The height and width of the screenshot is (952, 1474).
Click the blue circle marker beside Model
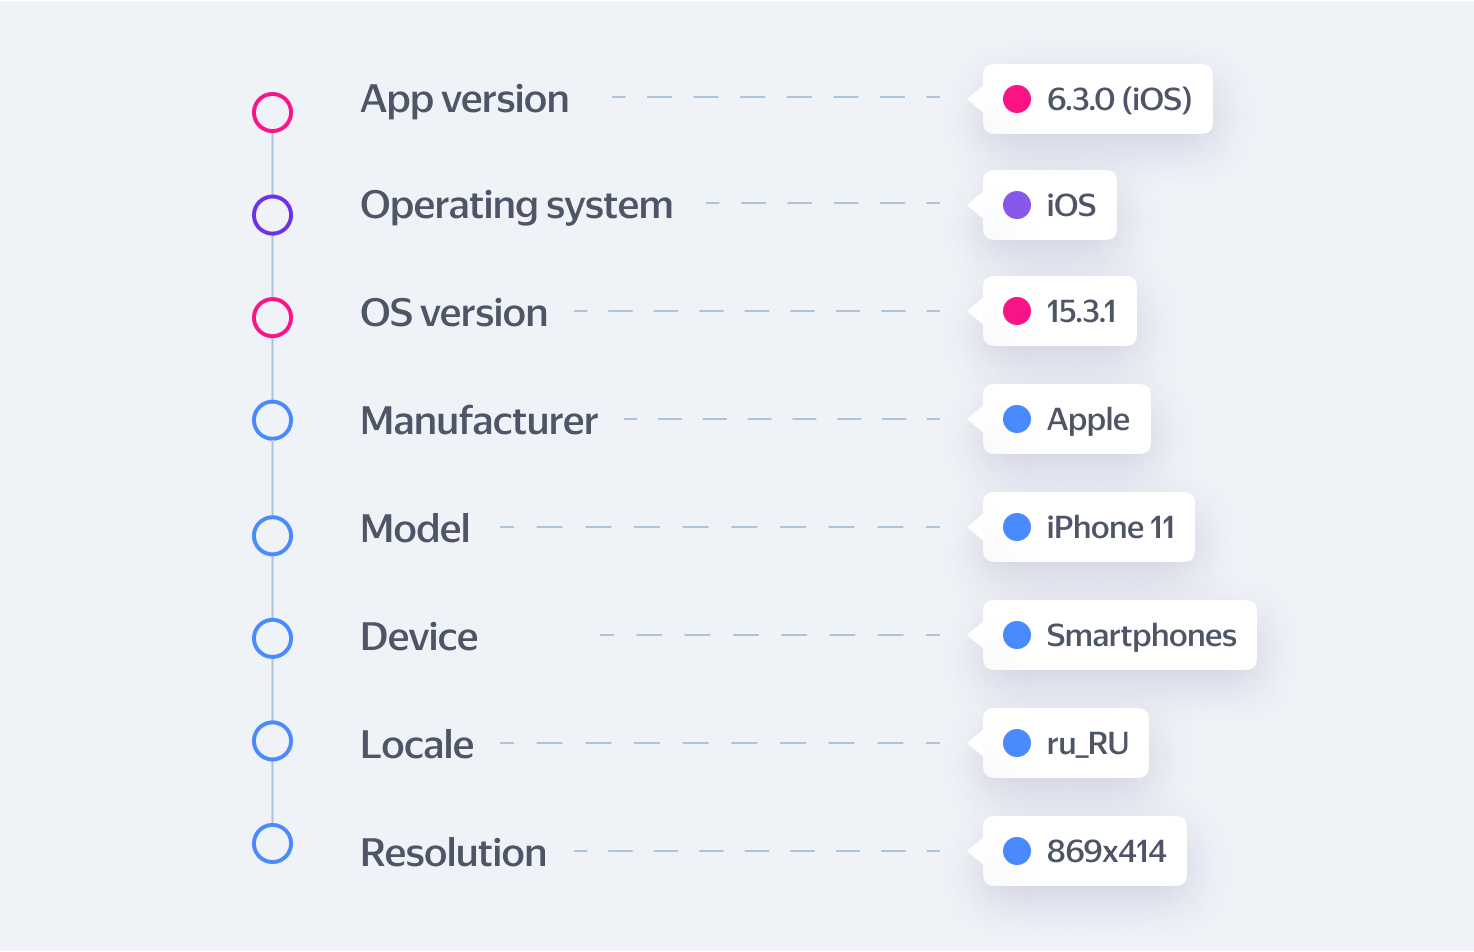point(272,535)
